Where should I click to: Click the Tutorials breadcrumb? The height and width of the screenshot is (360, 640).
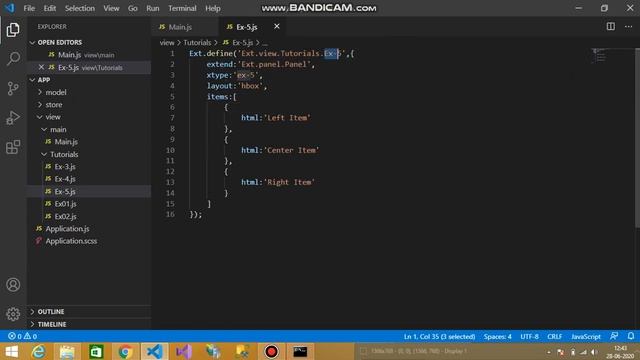click(197, 42)
